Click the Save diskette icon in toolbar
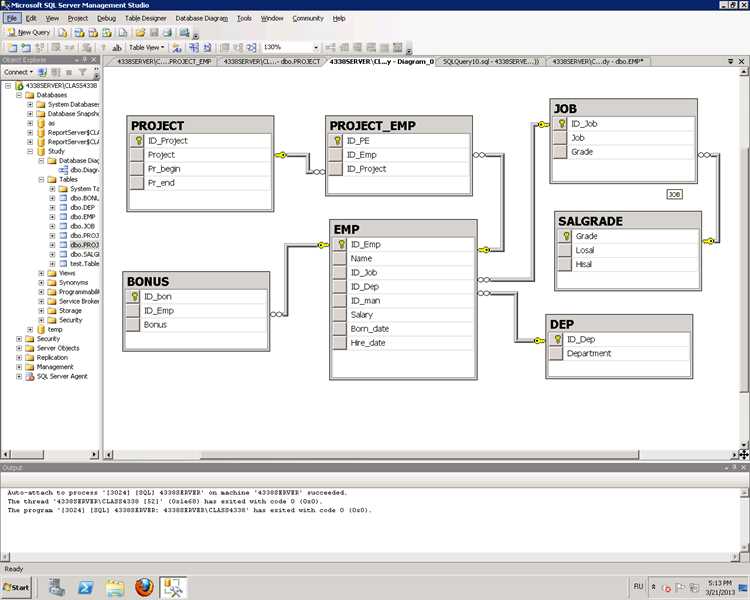Viewport: 750px width, 600px height. pyautogui.click(x=154, y=33)
